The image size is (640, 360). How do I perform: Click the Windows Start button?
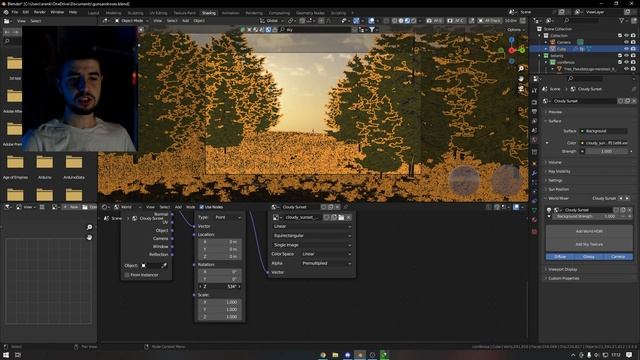(6, 355)
